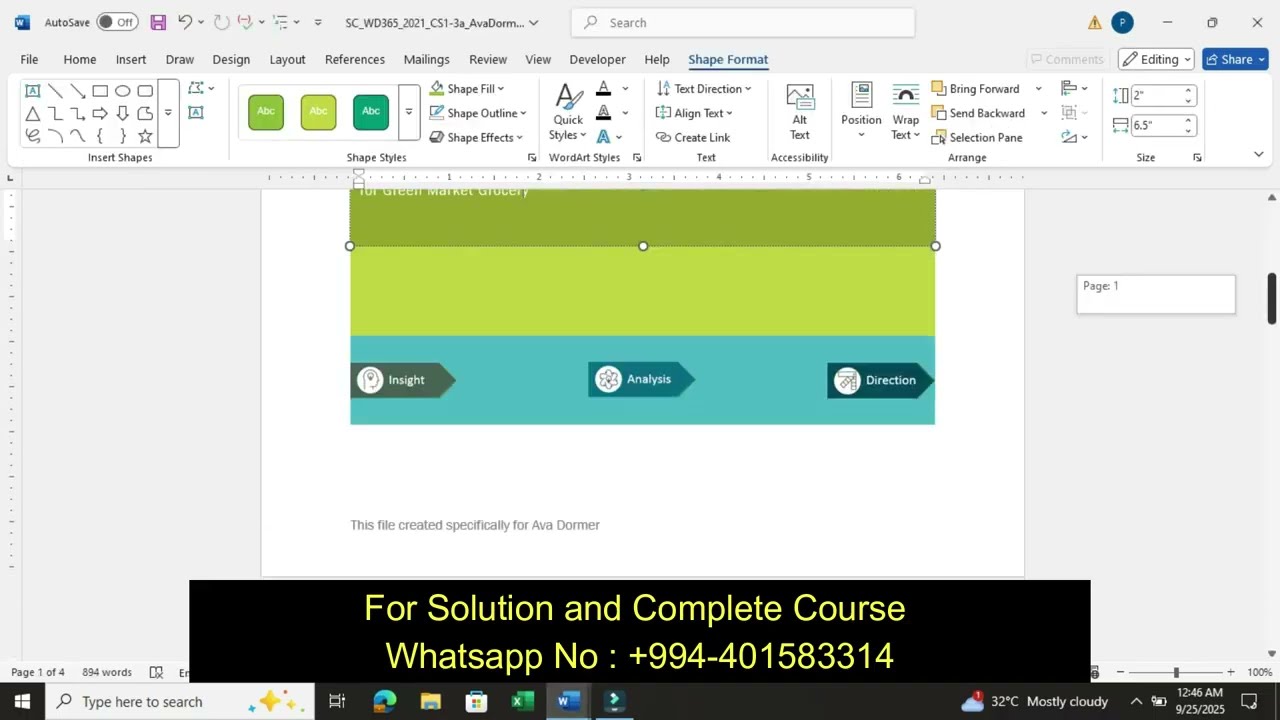Screen dimensions: 1280x720
Task: Click the Search box in title bar
Action: tap(743, 22)
